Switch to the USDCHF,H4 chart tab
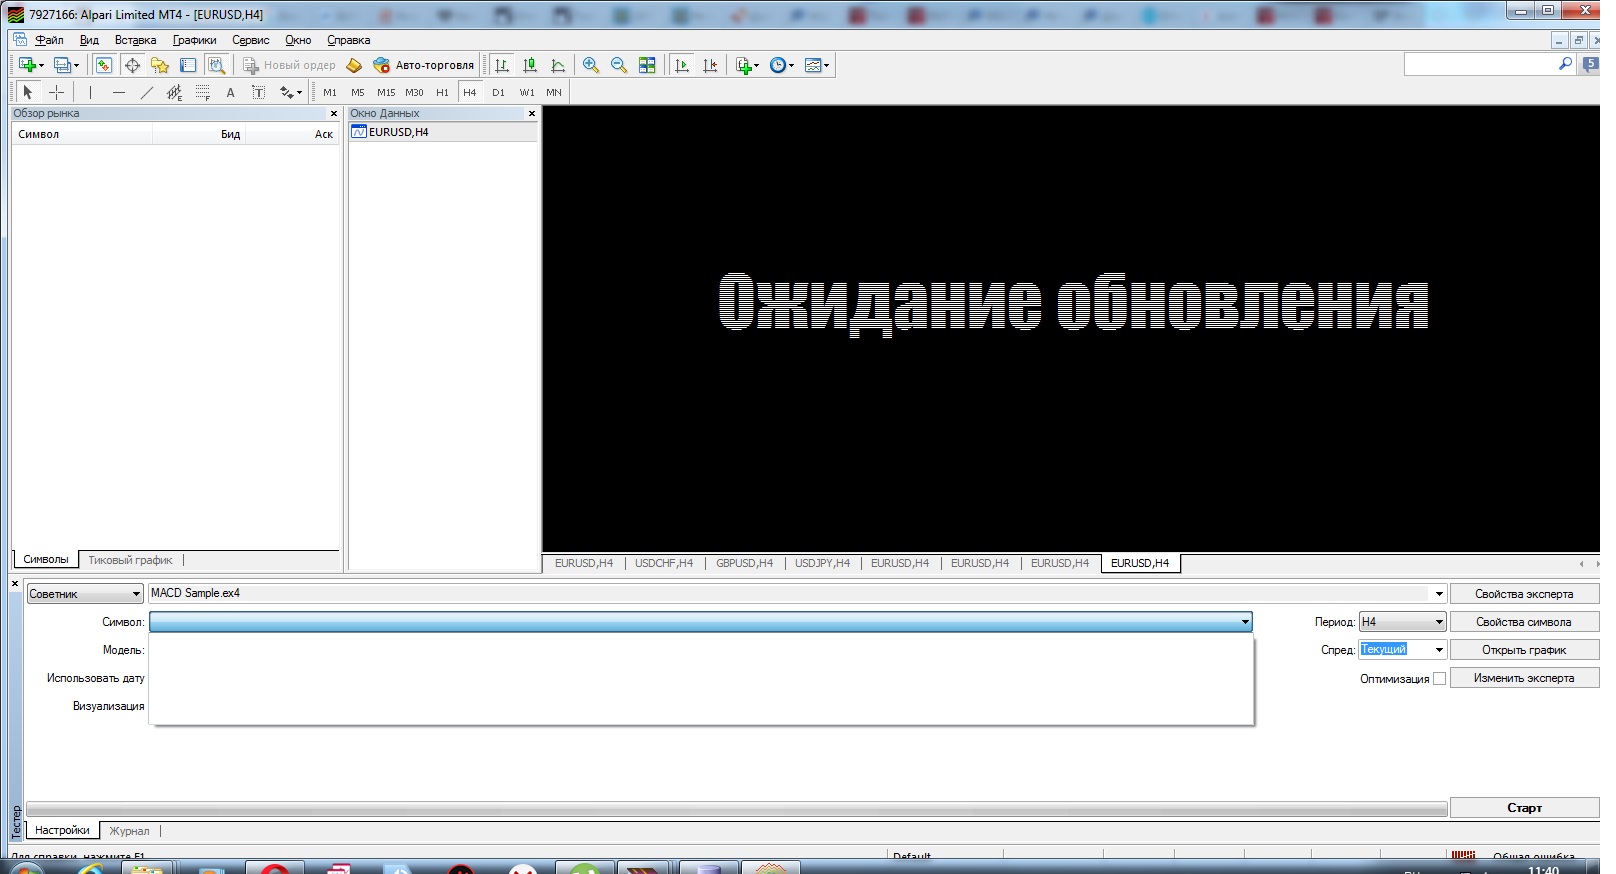 click(664, 563)
